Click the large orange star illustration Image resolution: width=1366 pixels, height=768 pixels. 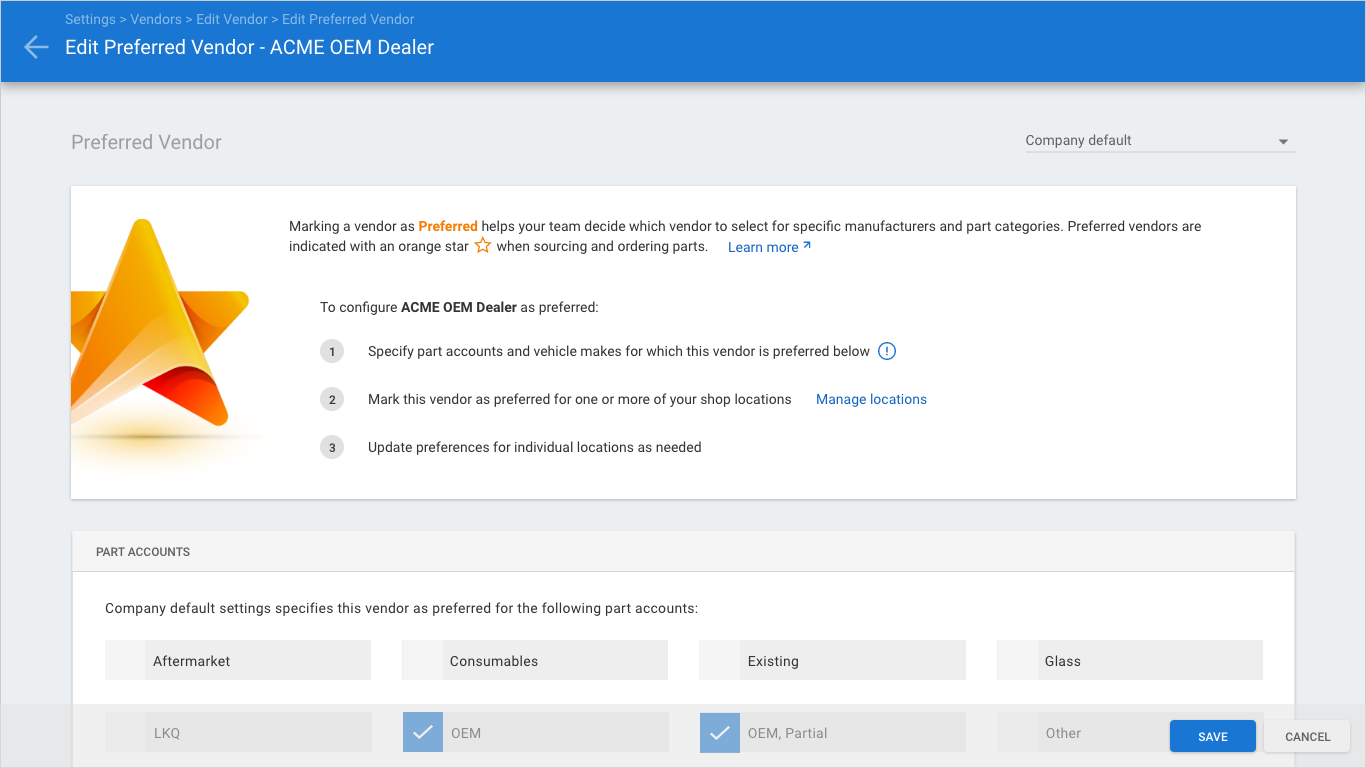(x=160, y=325)
